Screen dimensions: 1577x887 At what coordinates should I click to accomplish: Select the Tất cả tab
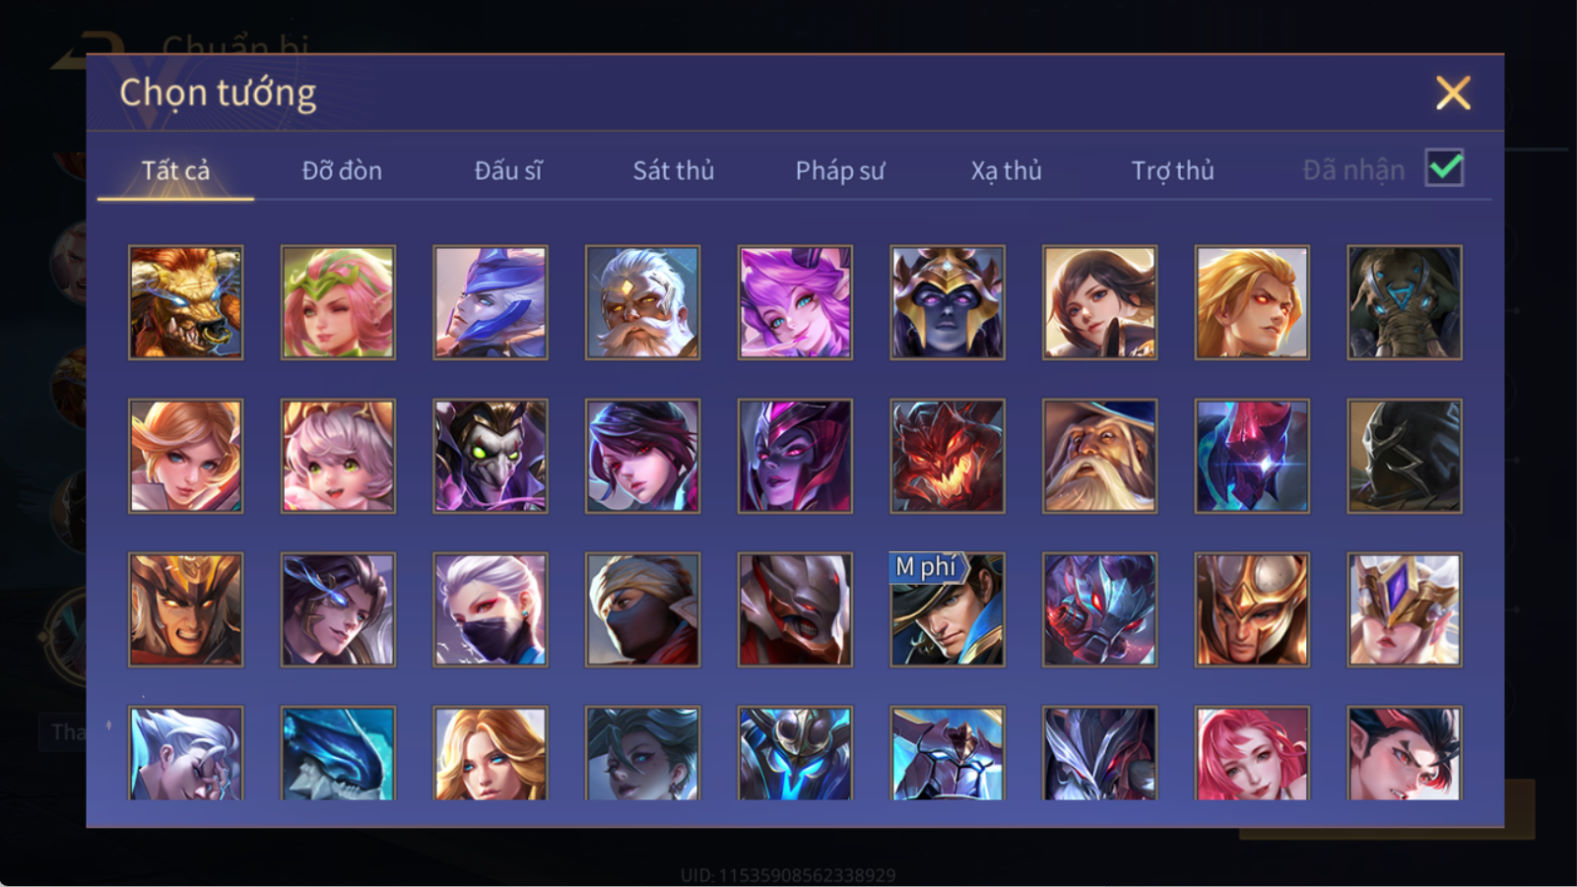click(176, 171)
